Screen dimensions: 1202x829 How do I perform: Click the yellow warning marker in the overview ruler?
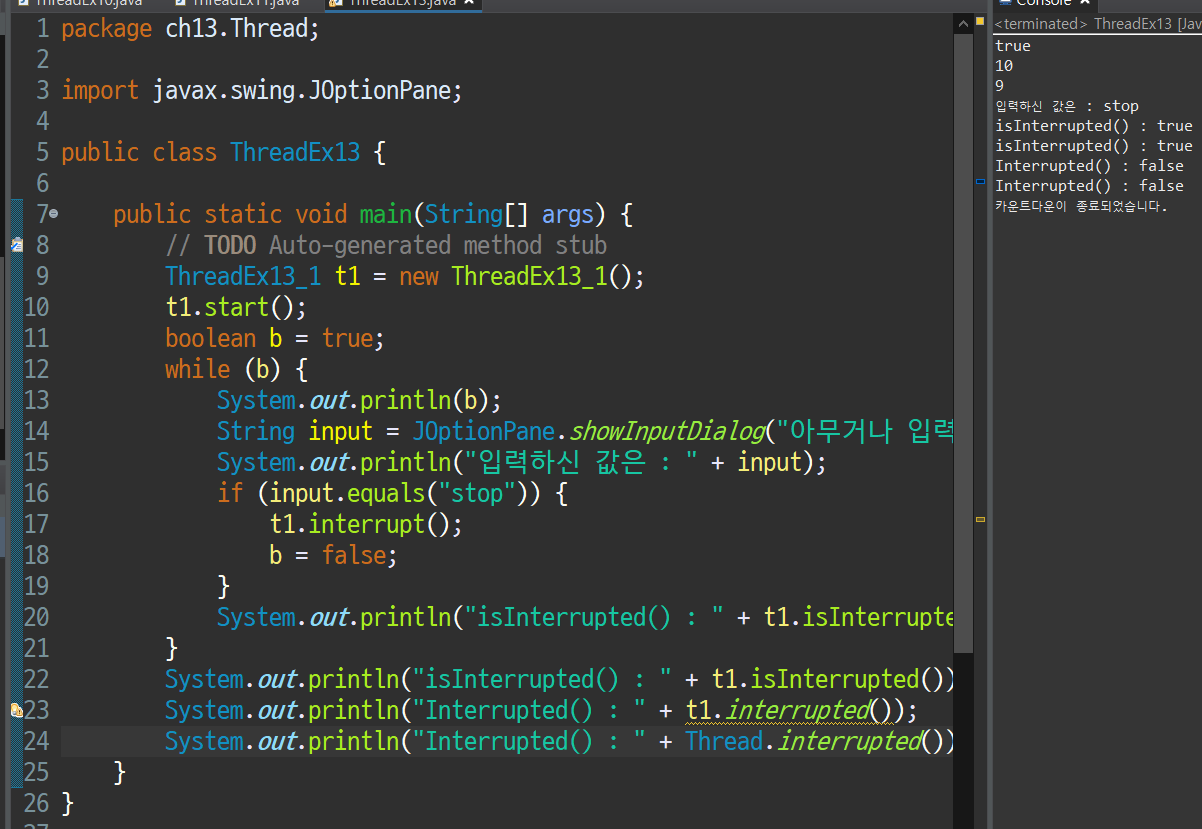coord(980,519)
